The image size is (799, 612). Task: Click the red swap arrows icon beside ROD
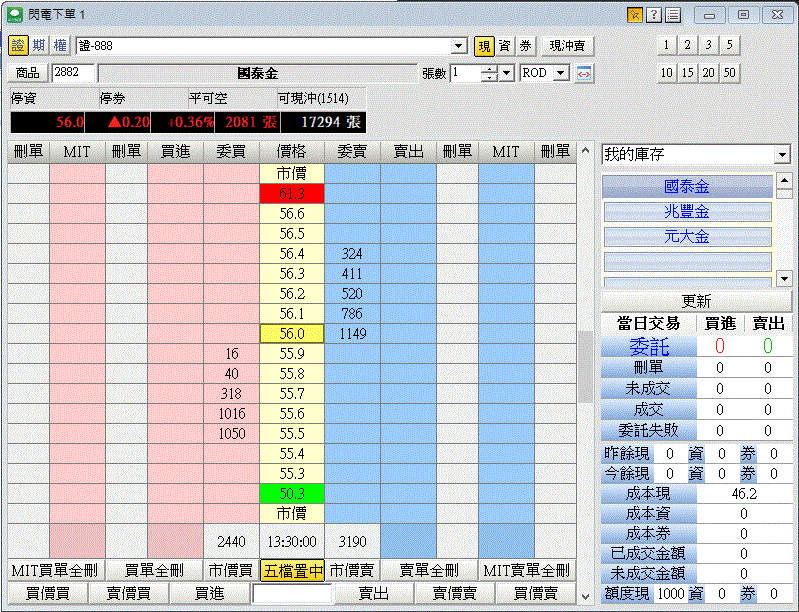584,73
